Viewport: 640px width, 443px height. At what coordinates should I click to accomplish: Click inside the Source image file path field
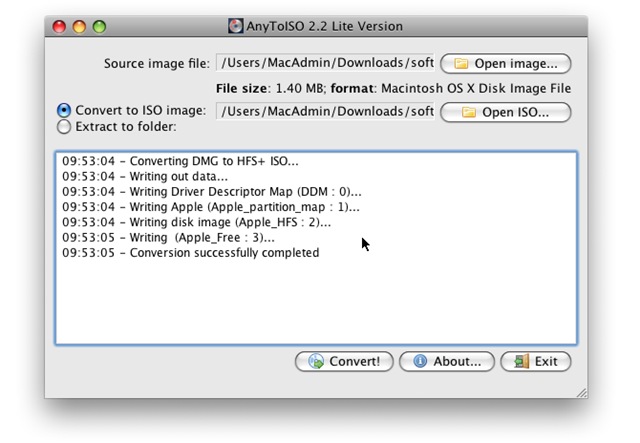[325, 63]
